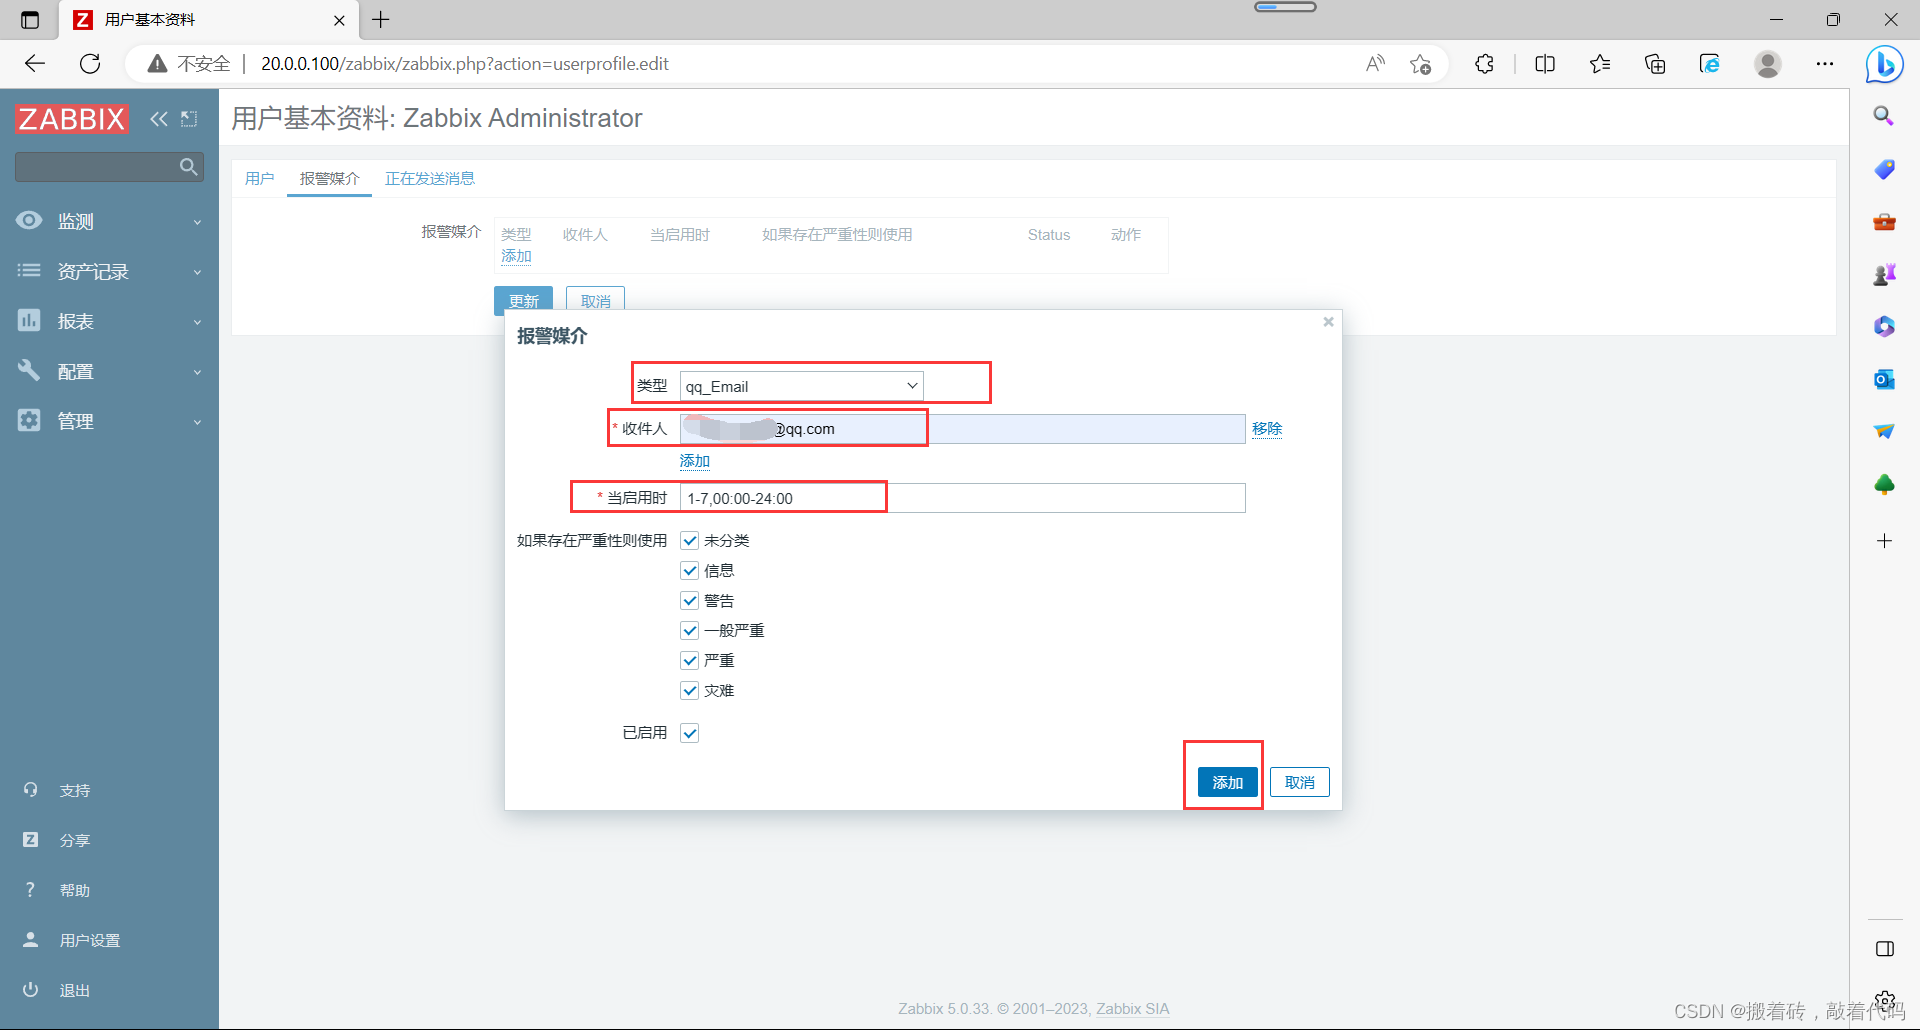
Task: Open browser extensions puzzle icon
Action: tap(1485, 64)
